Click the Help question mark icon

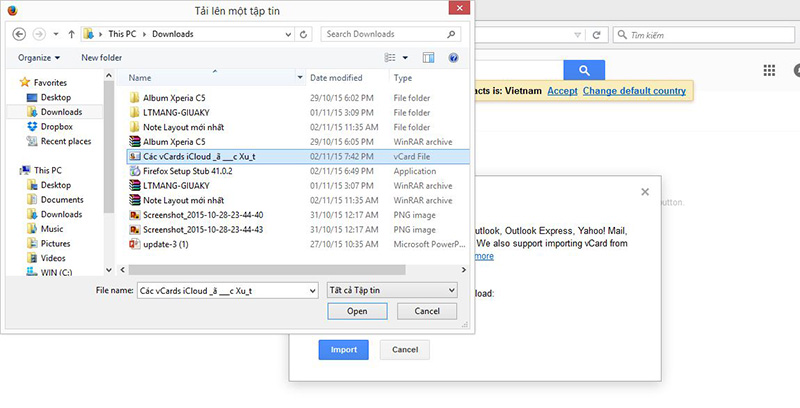pos(453,58)
